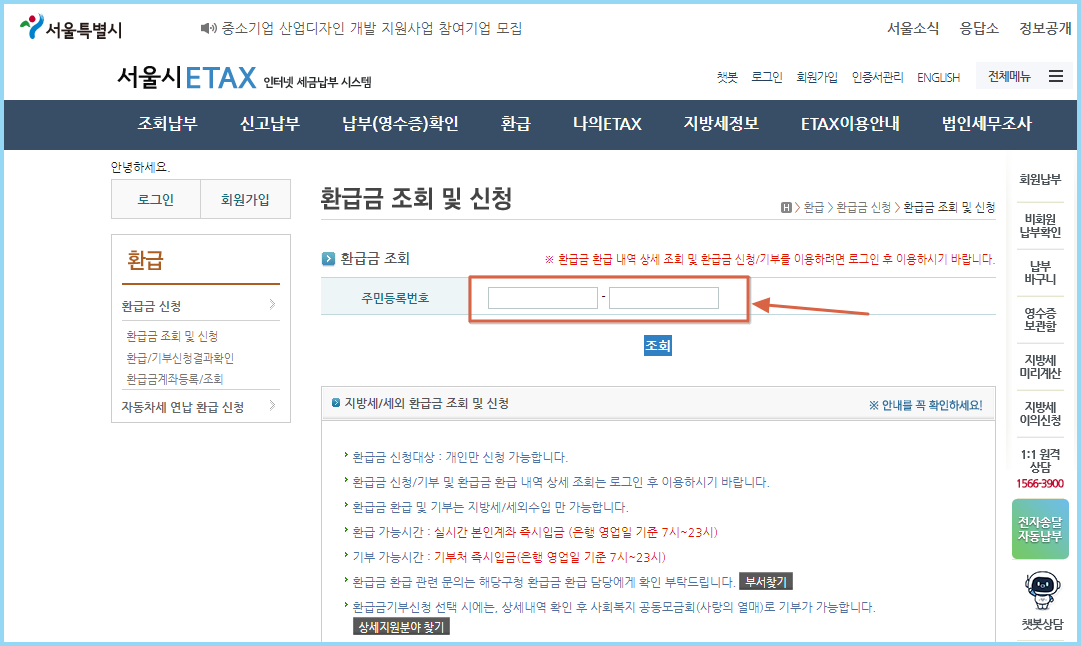
Task: Open the 로그인 link
Action: pos(767,76)
